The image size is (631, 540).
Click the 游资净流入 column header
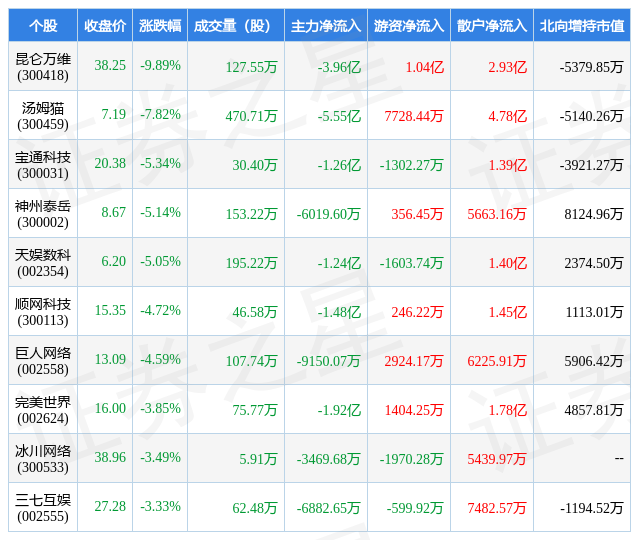(409, 26)
